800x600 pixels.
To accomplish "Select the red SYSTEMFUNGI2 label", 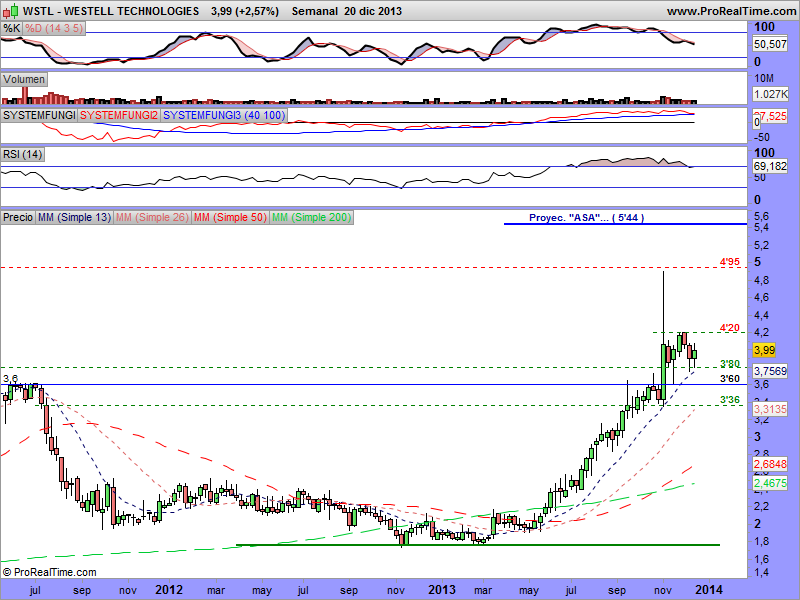I will [x=119, y=115].
